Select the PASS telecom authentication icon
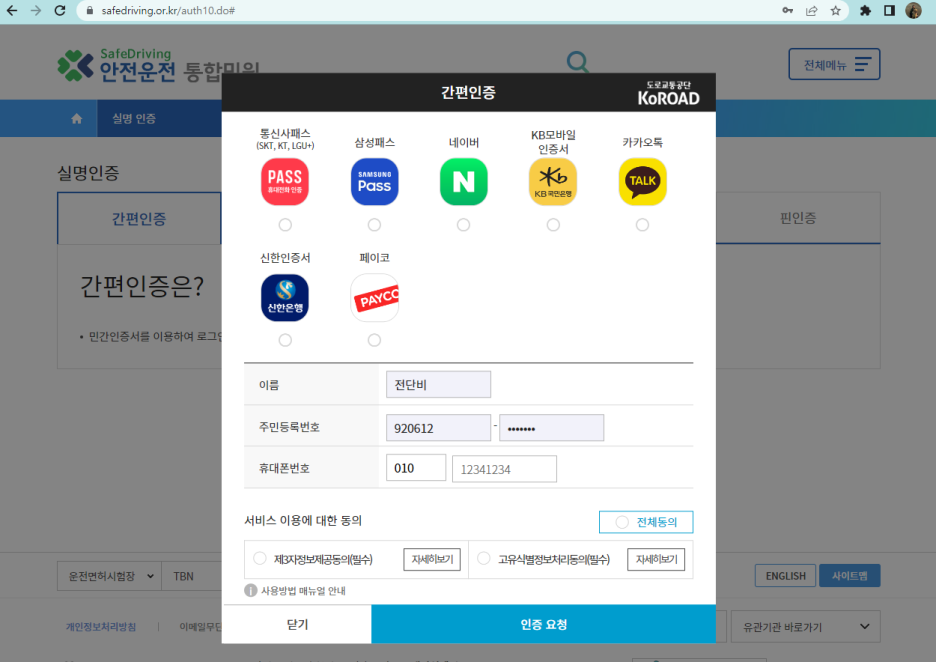Viewport: 936px width, 662px height. tap(285, 181)
